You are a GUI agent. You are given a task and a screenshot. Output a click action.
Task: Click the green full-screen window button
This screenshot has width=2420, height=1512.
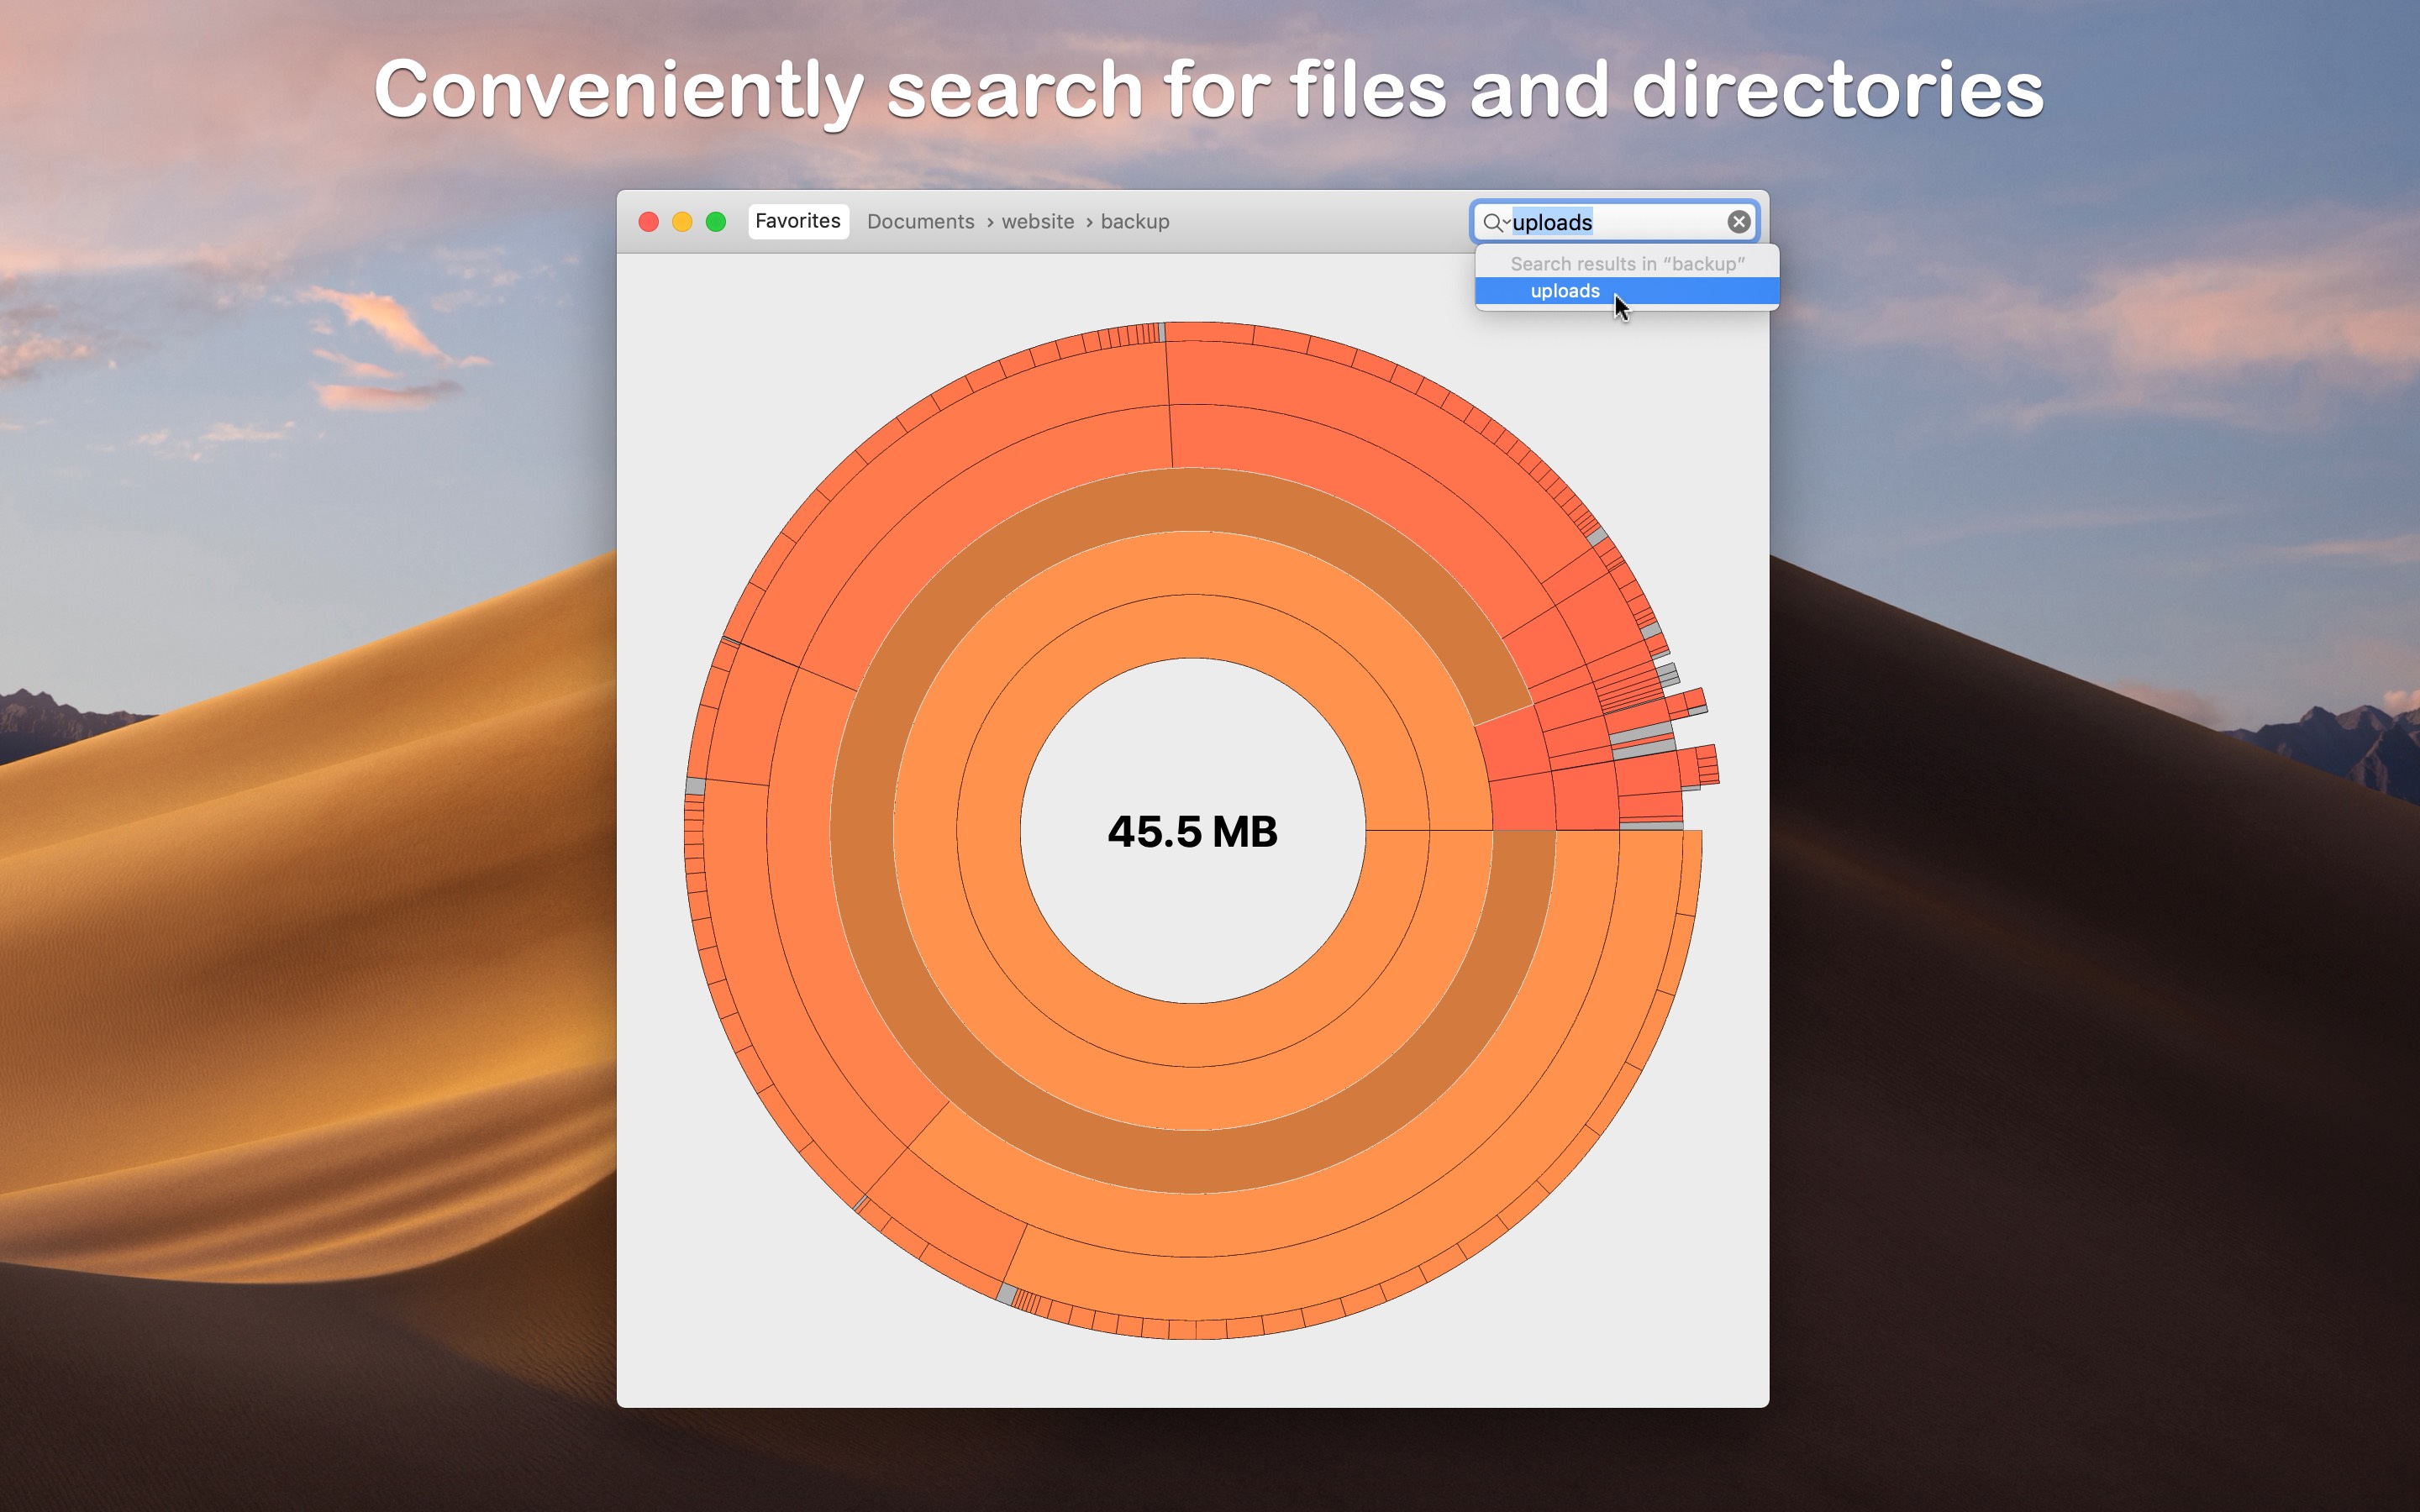(716, 222)
